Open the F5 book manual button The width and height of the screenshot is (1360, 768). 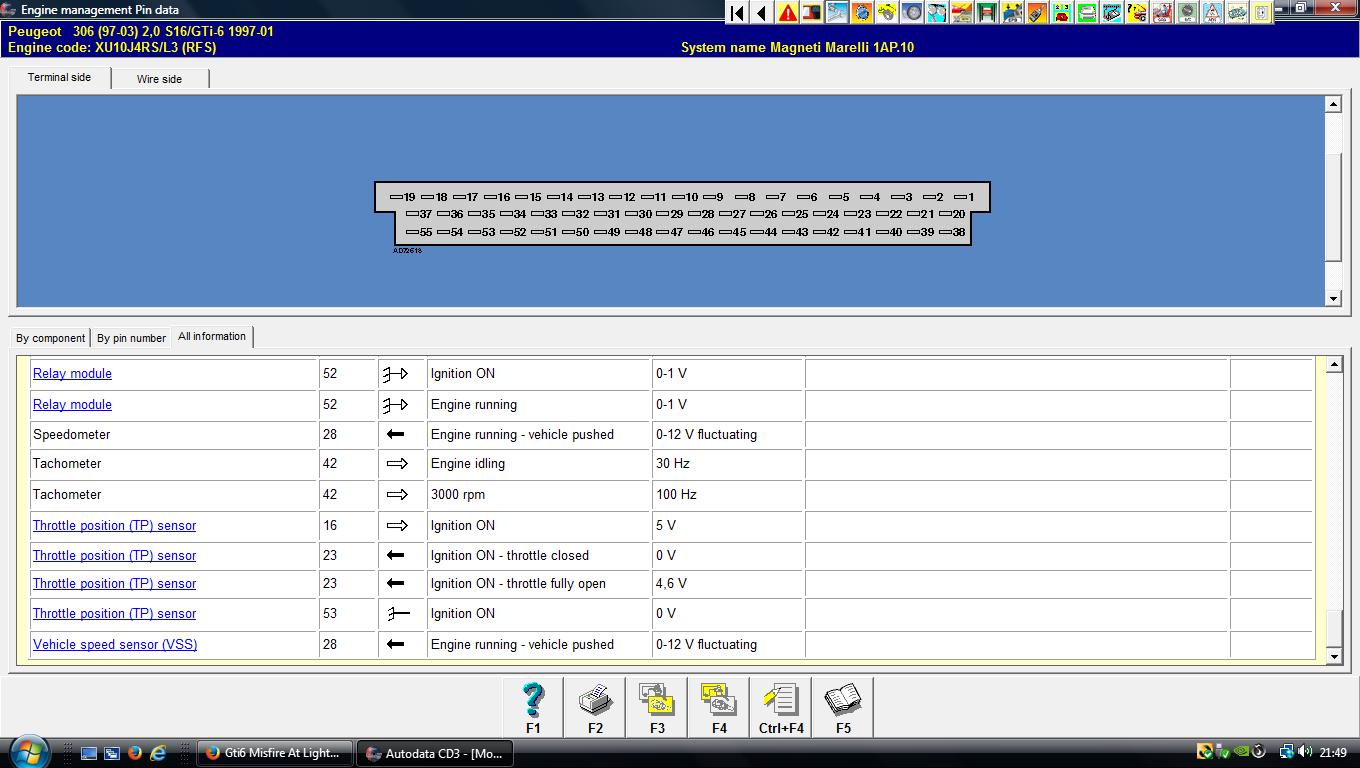[843, 708]
